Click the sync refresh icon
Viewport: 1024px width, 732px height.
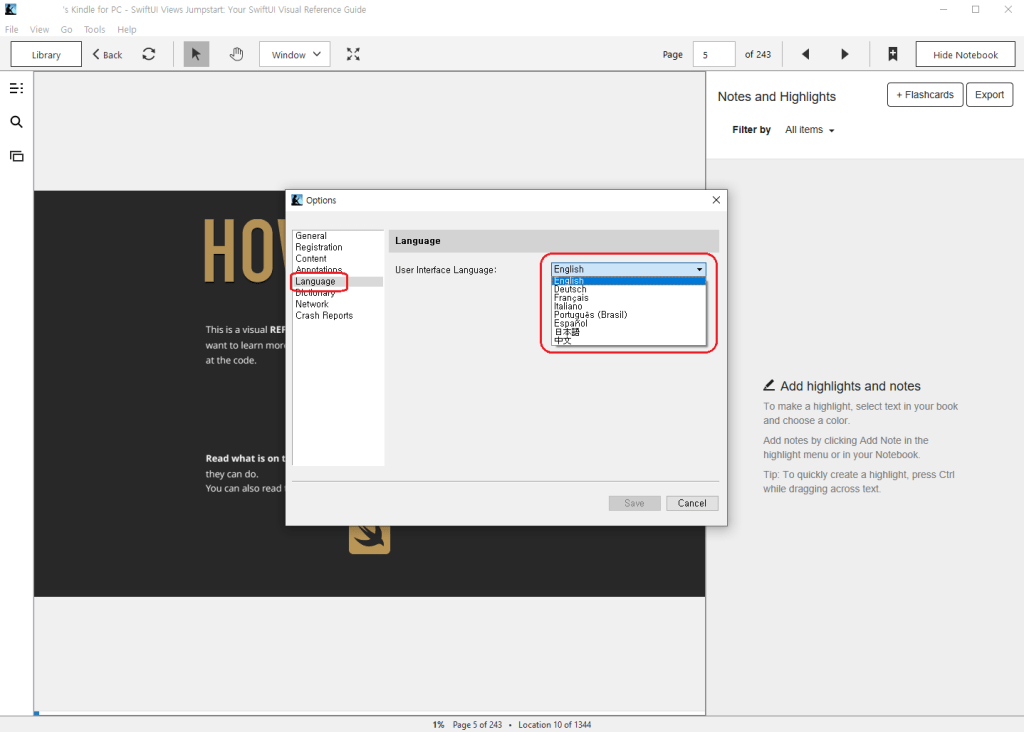coord(149,54)
